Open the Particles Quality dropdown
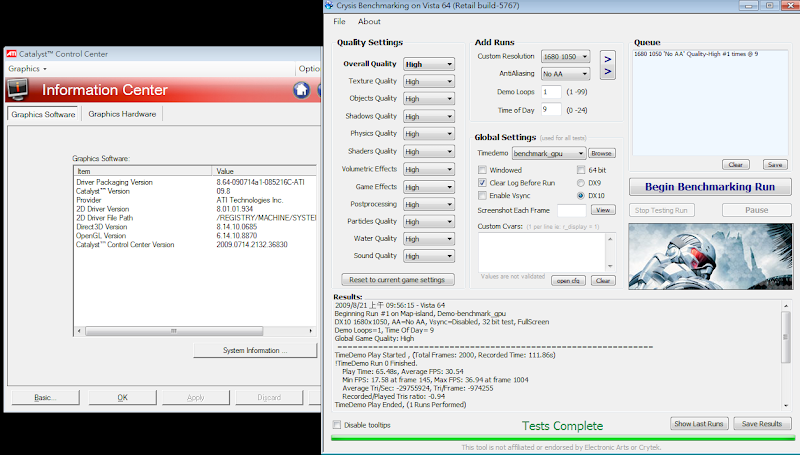 429,222
